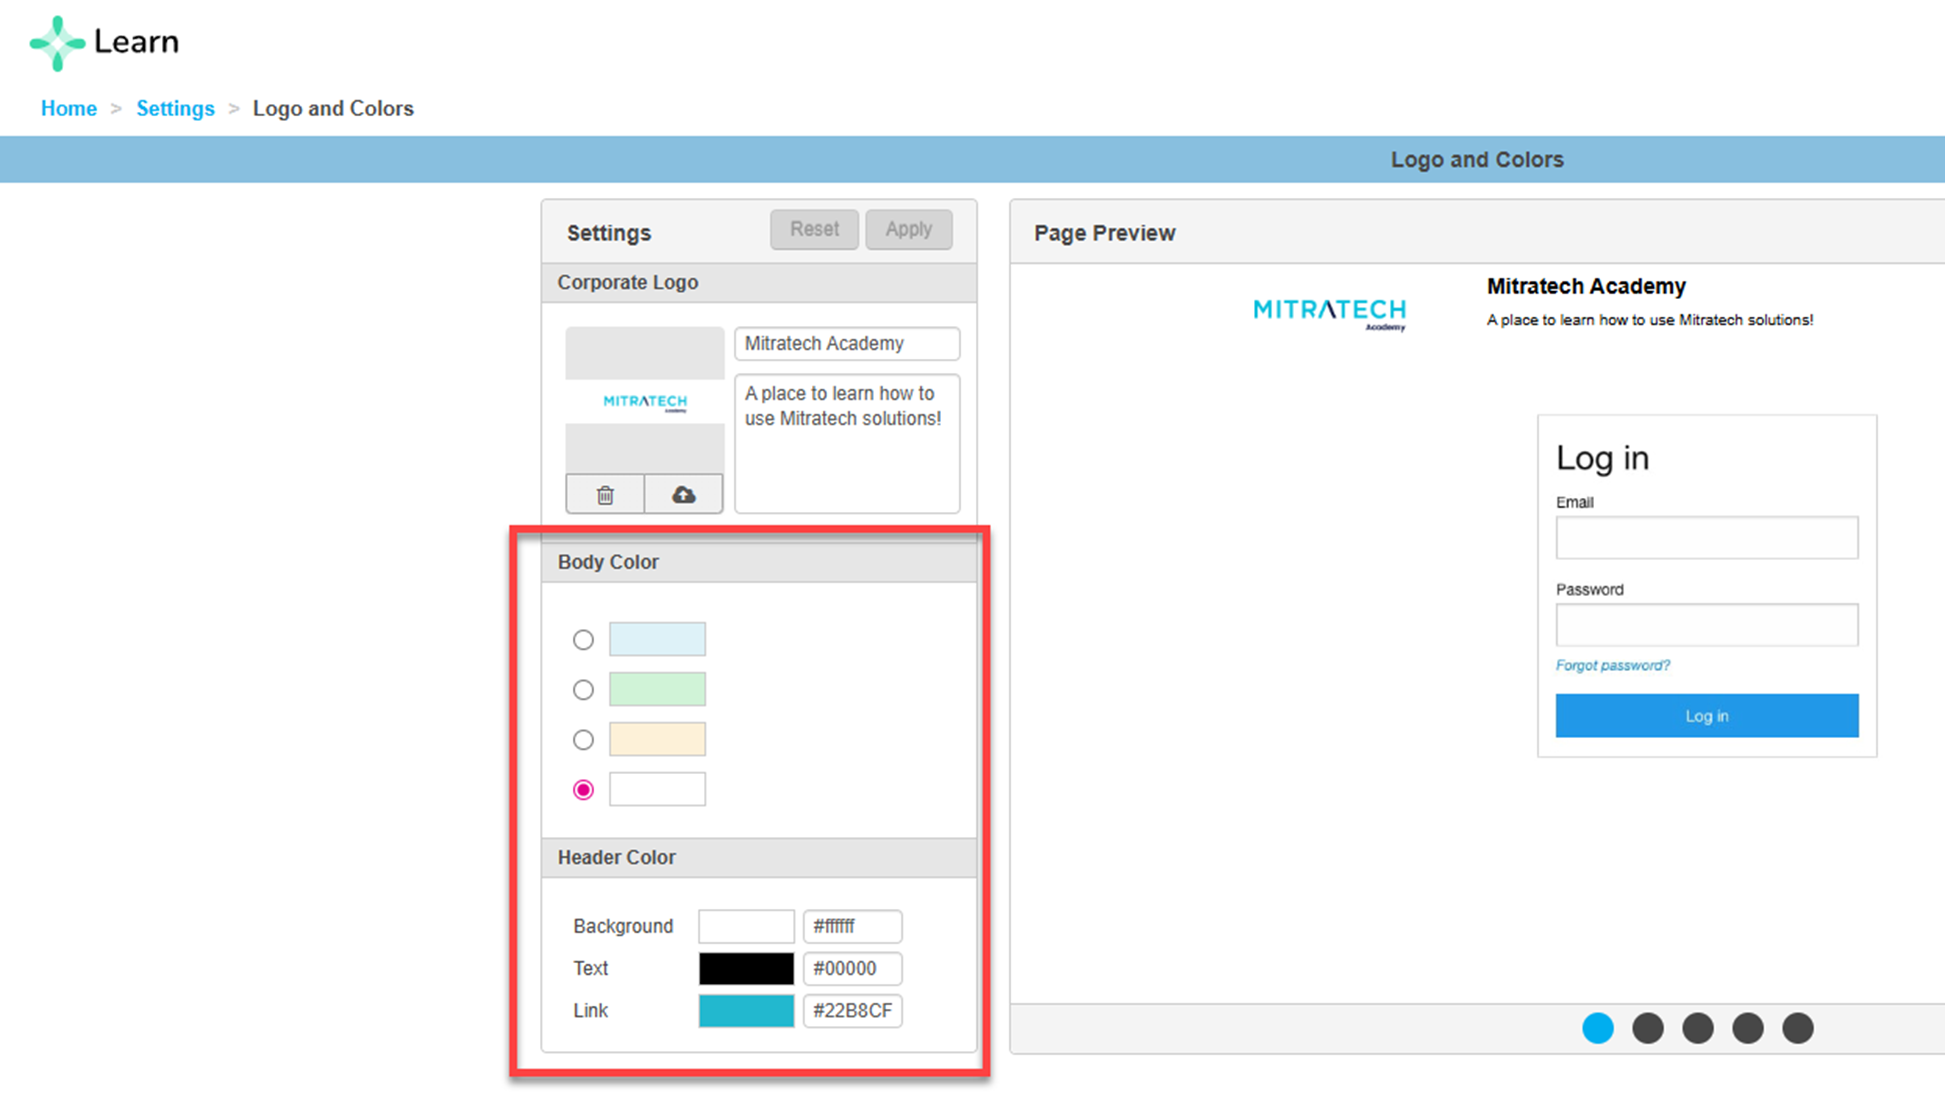Screen dimensions: 1945x1111
Task: Select the cream body color radio
Action: tap(583, 740)
